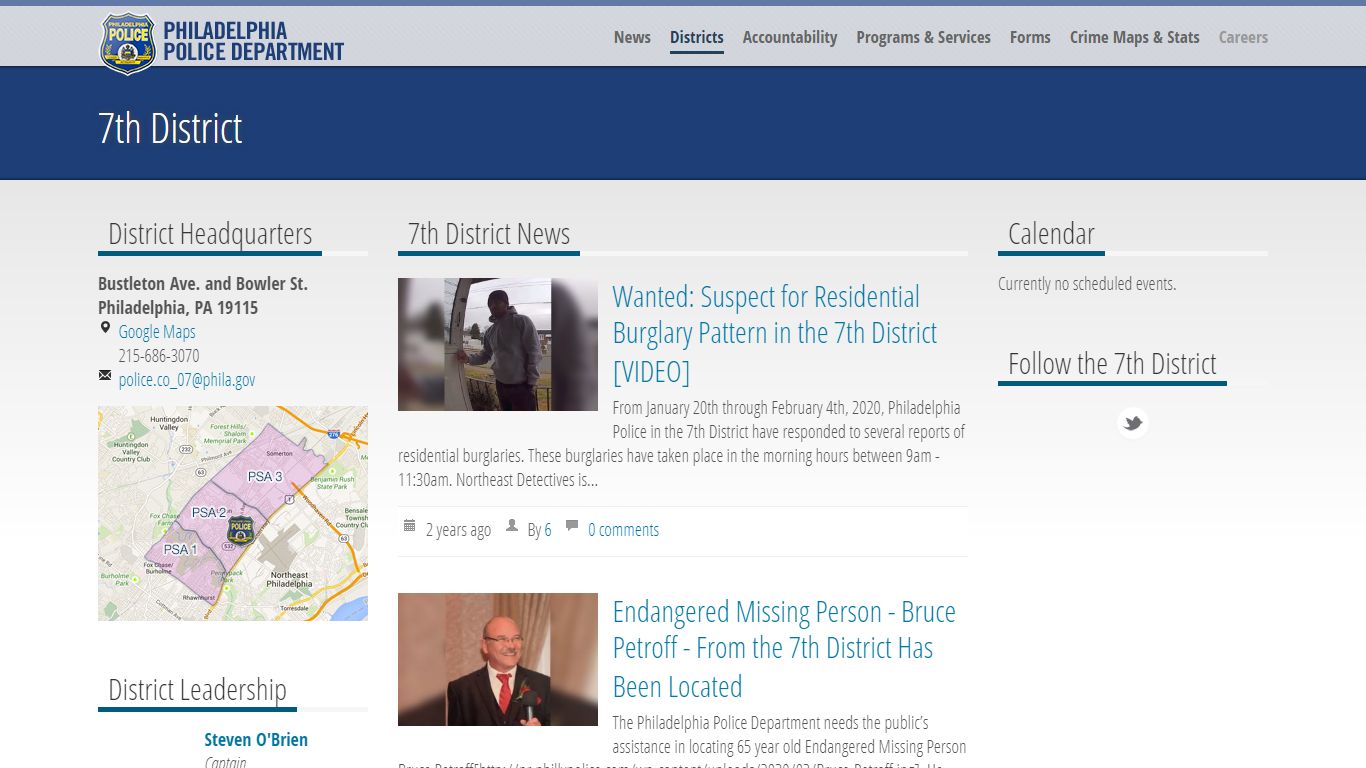The image size is (1366, 768).
Task: Click the '7th District News' heading
Action: [x=489, y=234]
